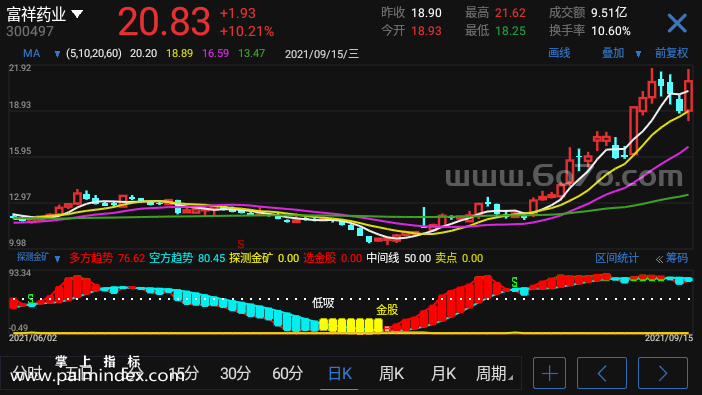The height and width of the screenshot is (395, 702).
Task: Open the 周期 period selector
Action: 494,373
